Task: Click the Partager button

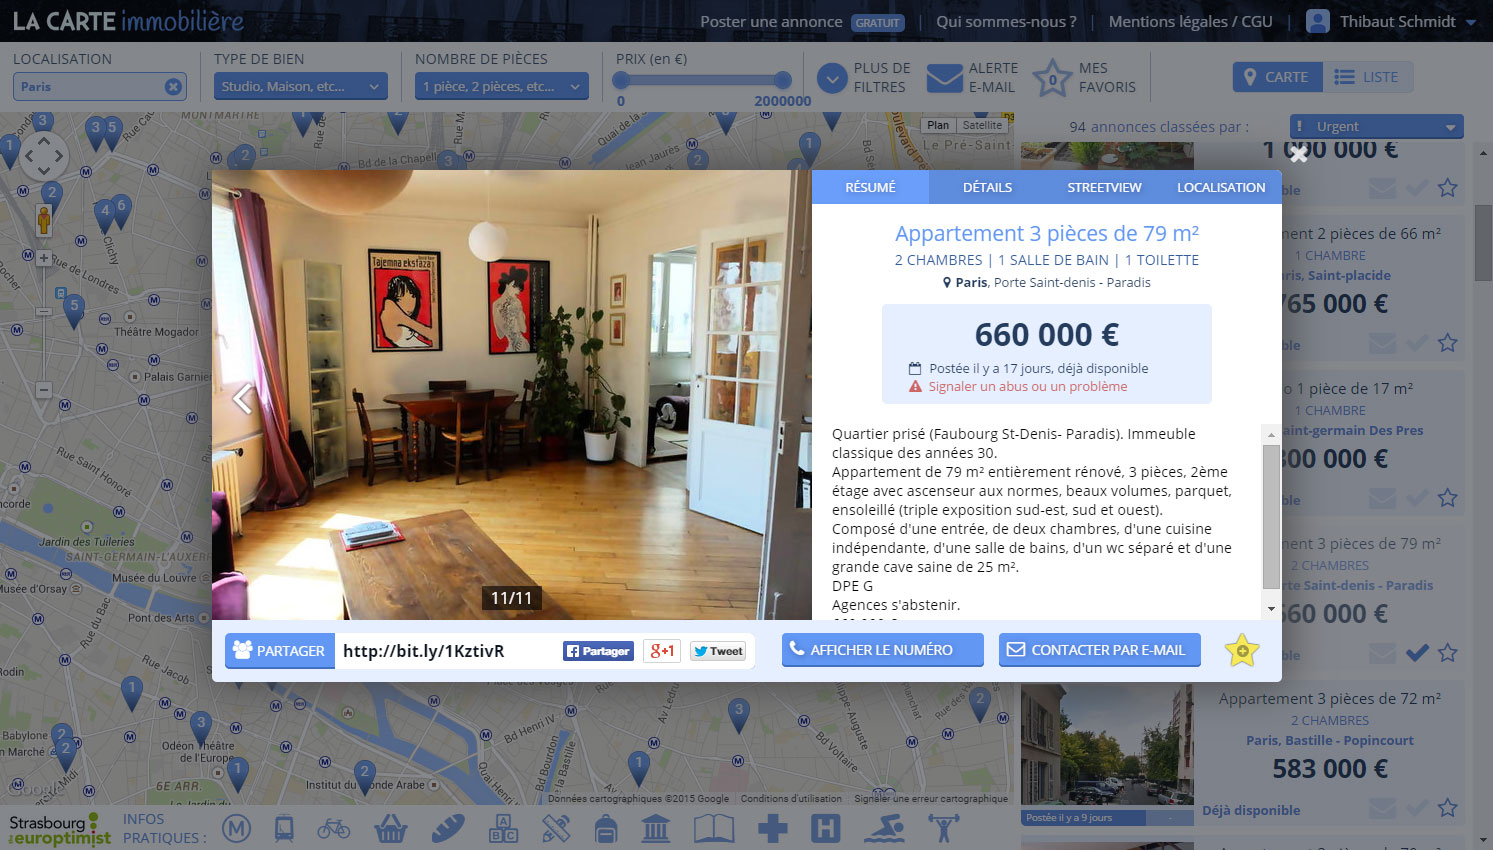Action: 279,651
